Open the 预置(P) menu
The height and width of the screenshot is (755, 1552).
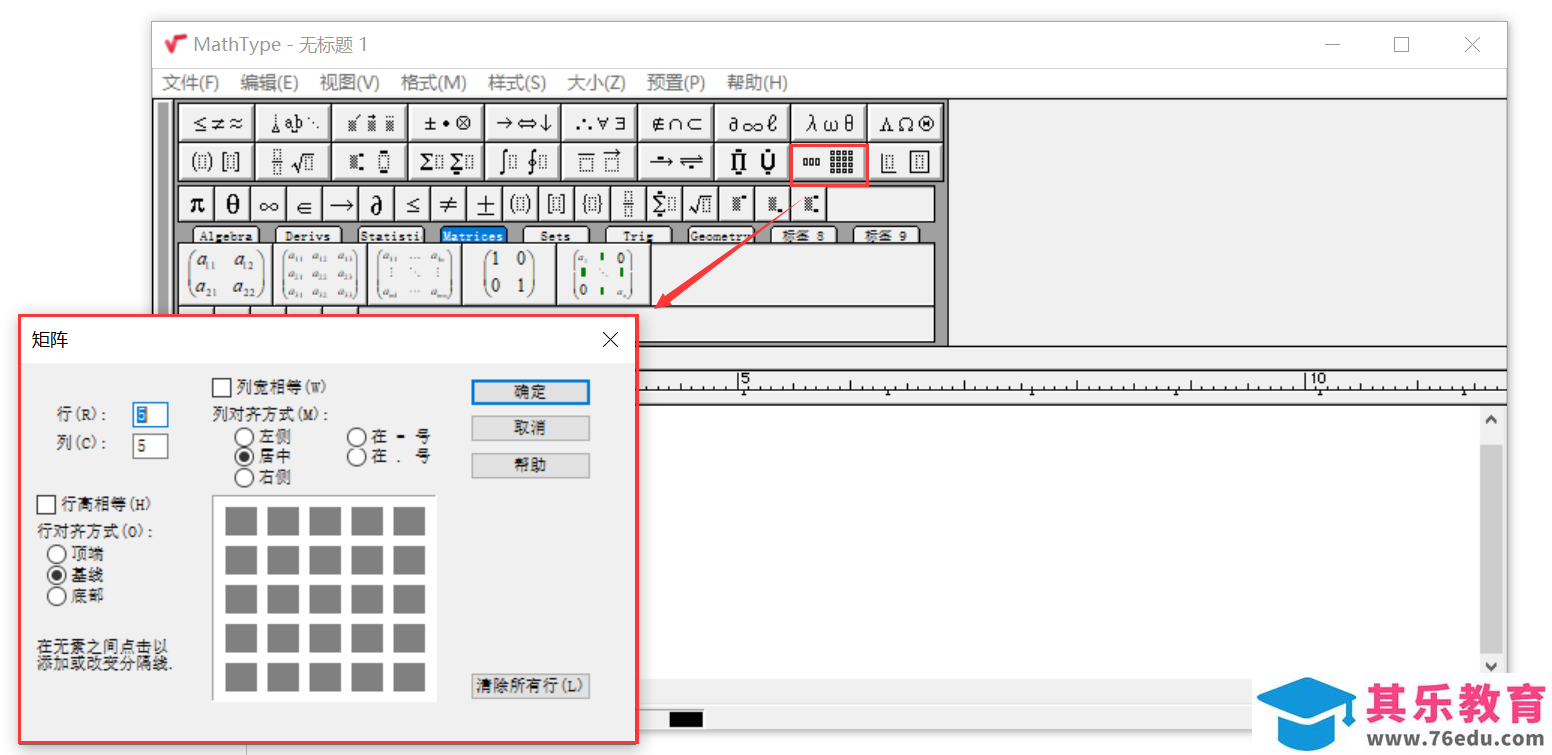tap(676, 82)
